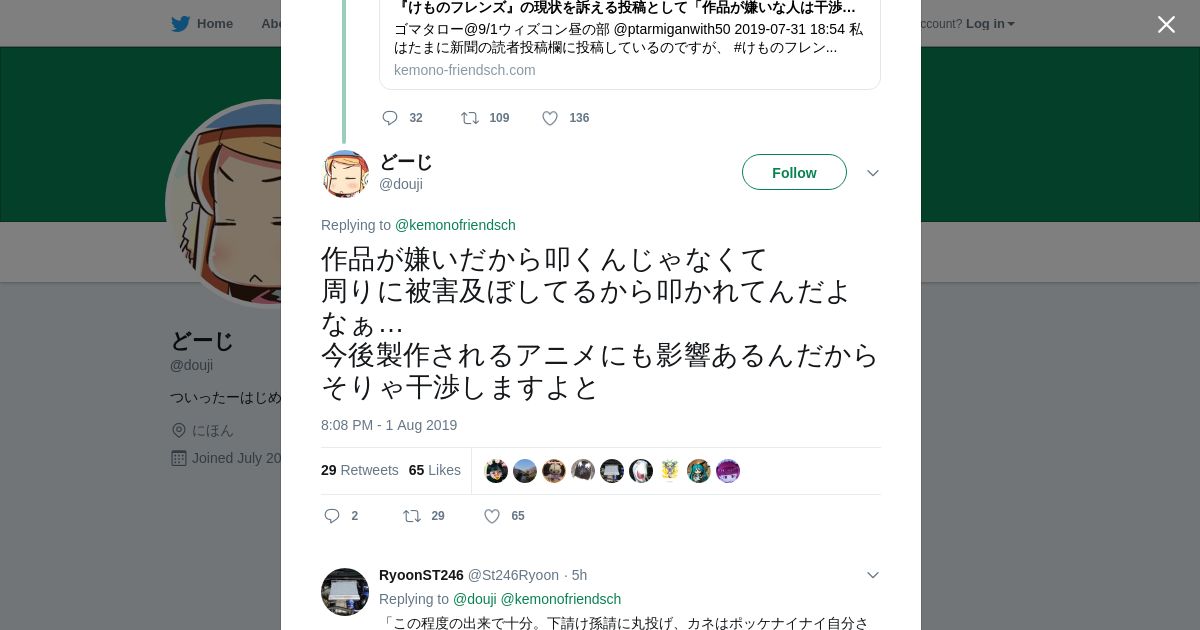
Task: Retweet the main どーじ tweet
Action: pyautogui.click(x=412, y=516)
